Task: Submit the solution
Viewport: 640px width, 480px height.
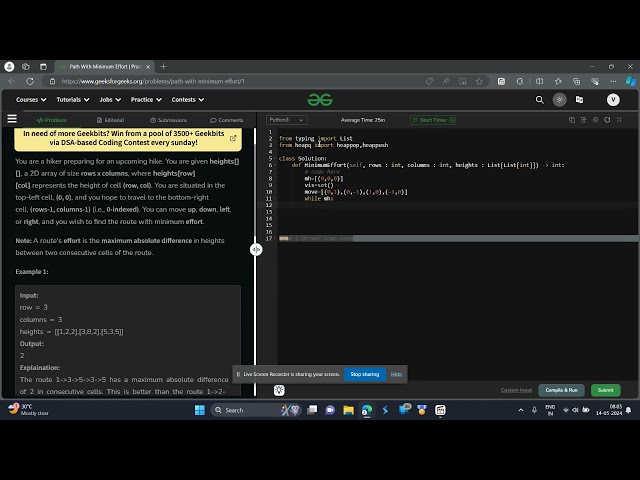Action: [605, 390]
